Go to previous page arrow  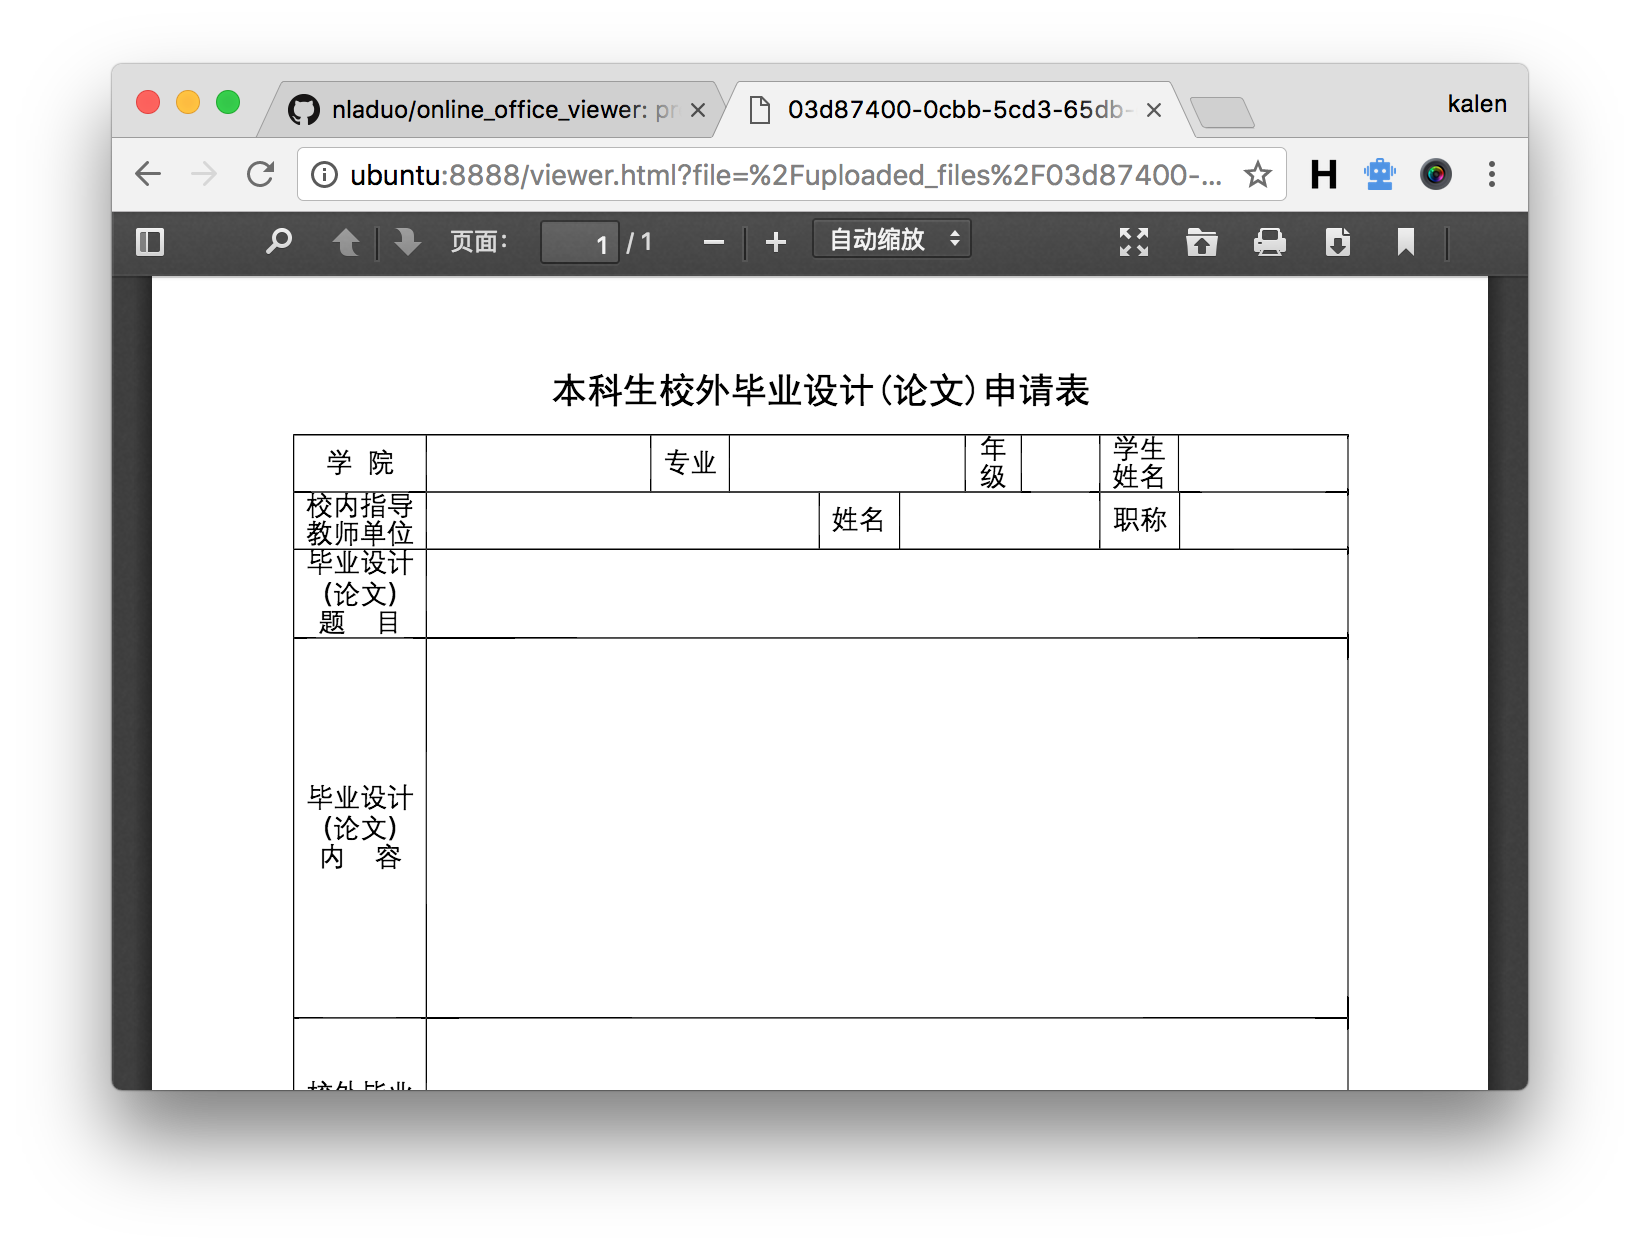pyautogui.click(x=346, y=242)
